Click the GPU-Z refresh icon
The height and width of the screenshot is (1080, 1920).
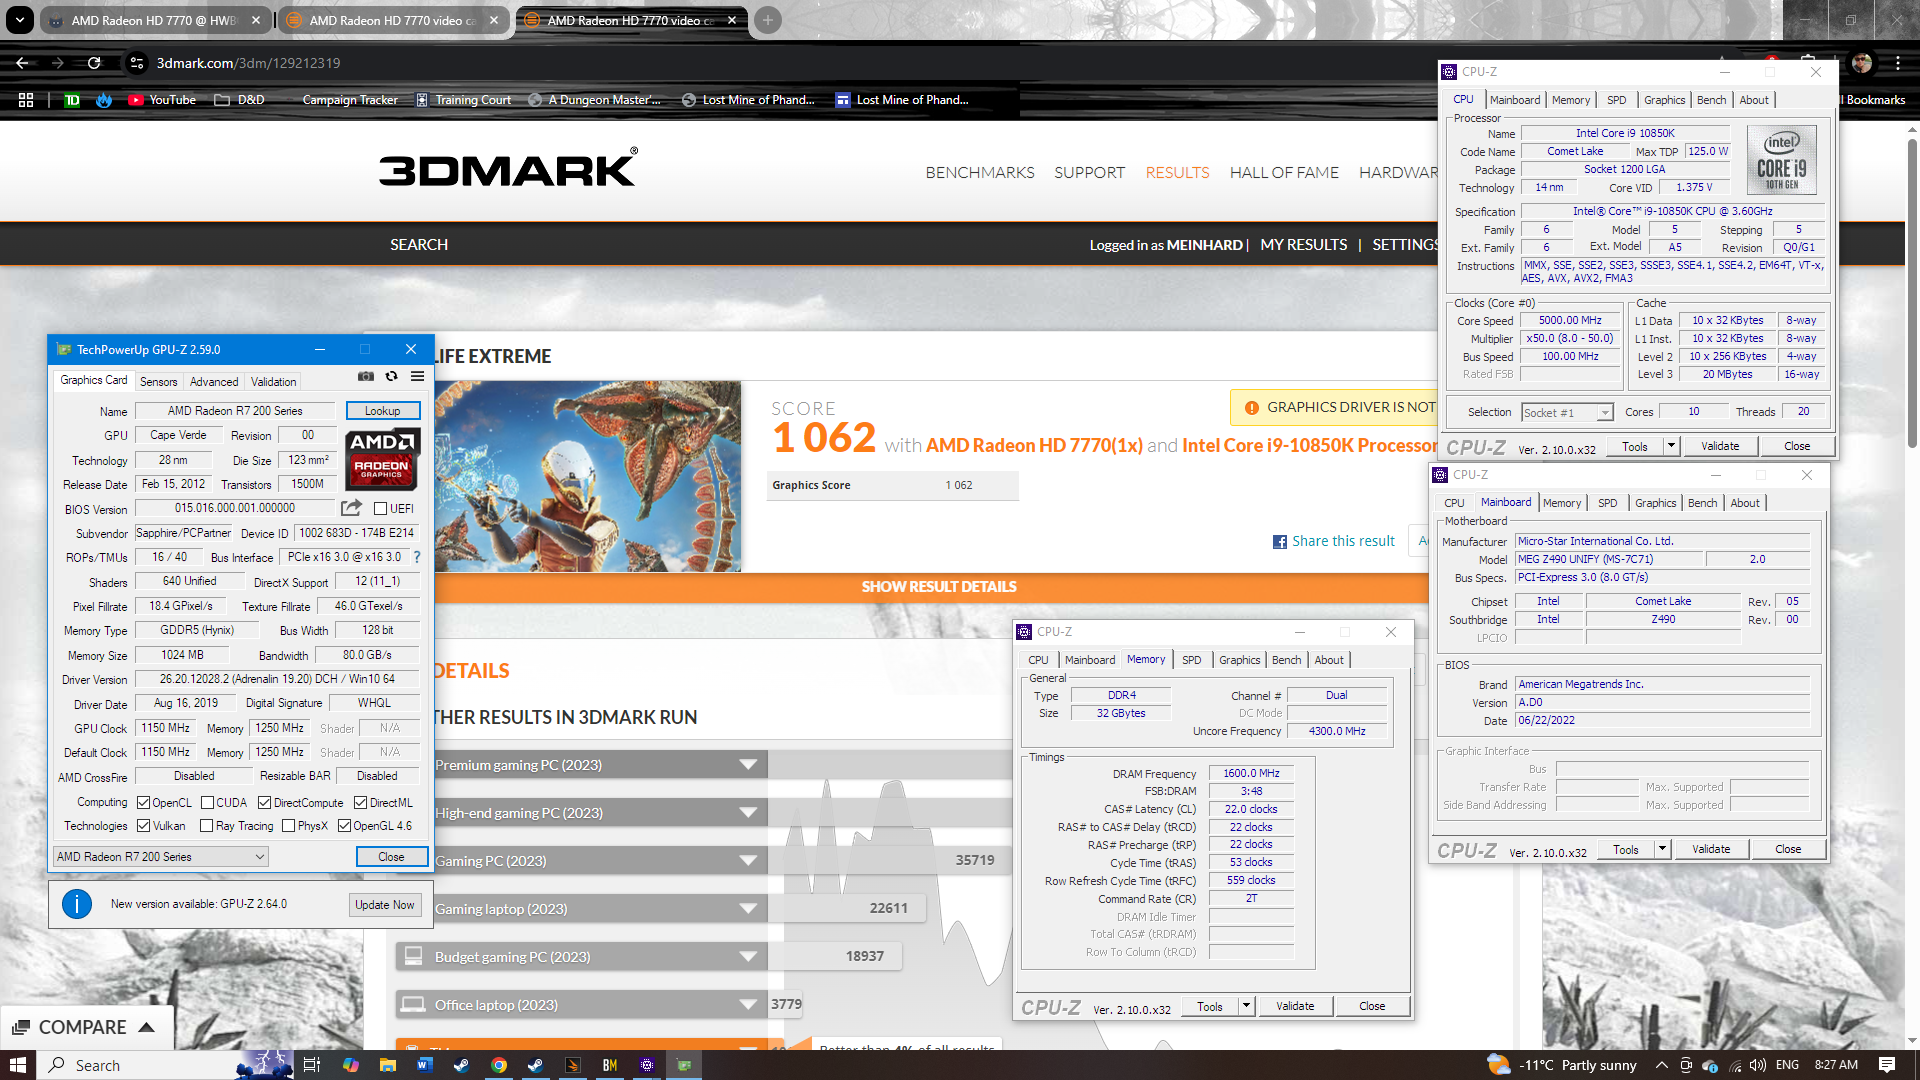[391, 377]
